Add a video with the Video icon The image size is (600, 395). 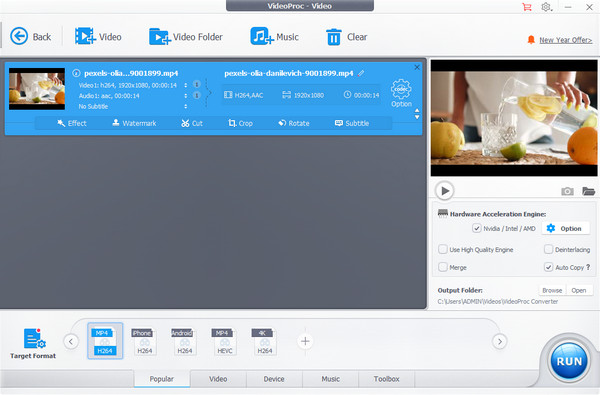pyautogui.click(x=85, y=36)
